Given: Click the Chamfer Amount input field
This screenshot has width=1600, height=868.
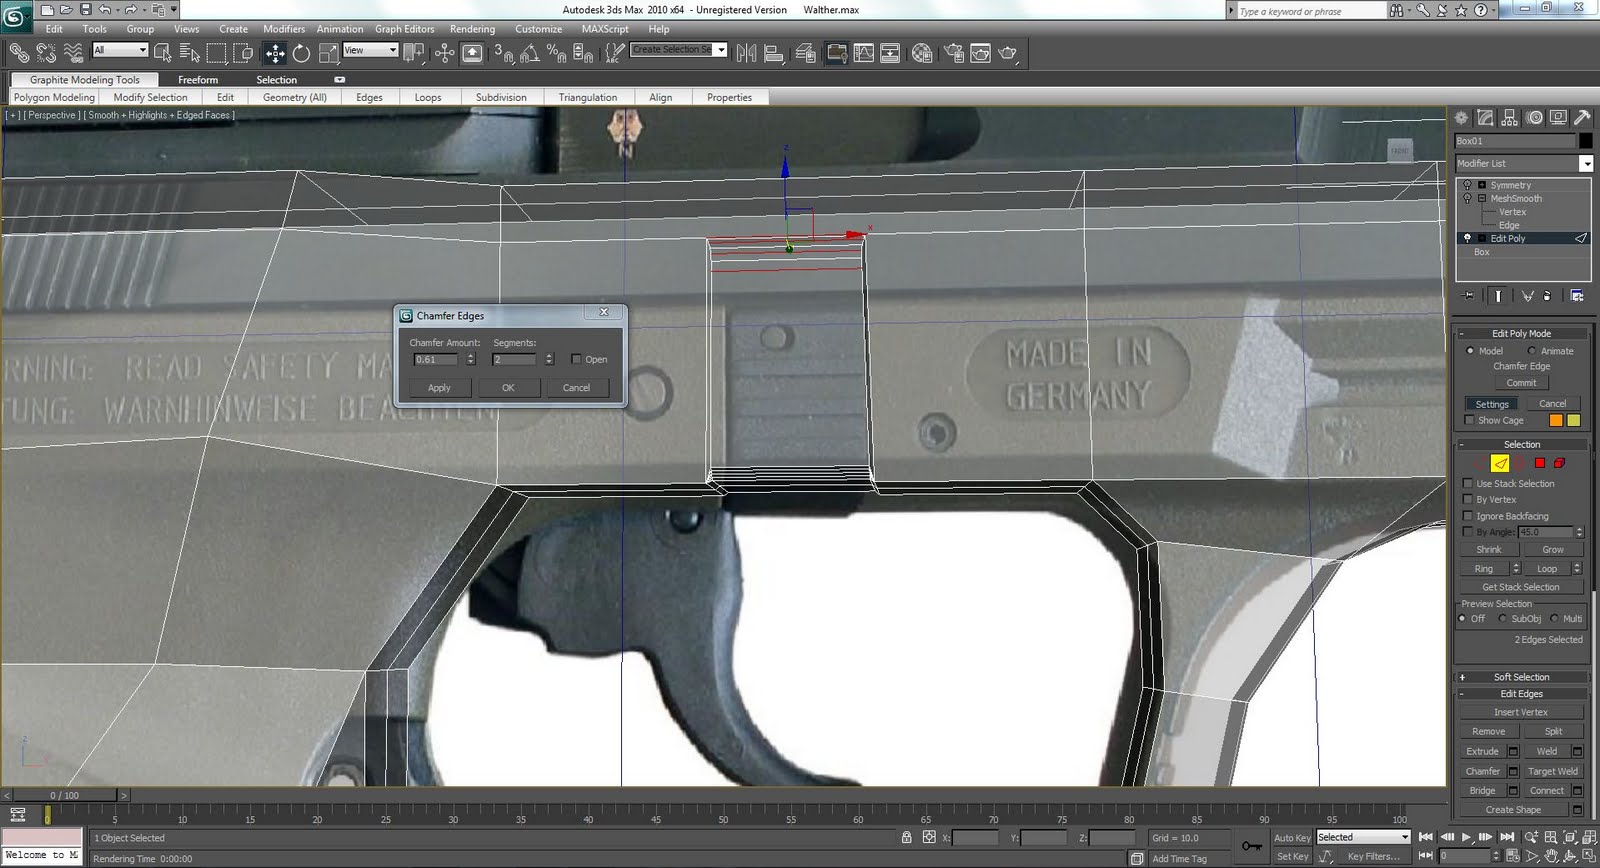Looking at the screenshot, I should tap(438, 359).
